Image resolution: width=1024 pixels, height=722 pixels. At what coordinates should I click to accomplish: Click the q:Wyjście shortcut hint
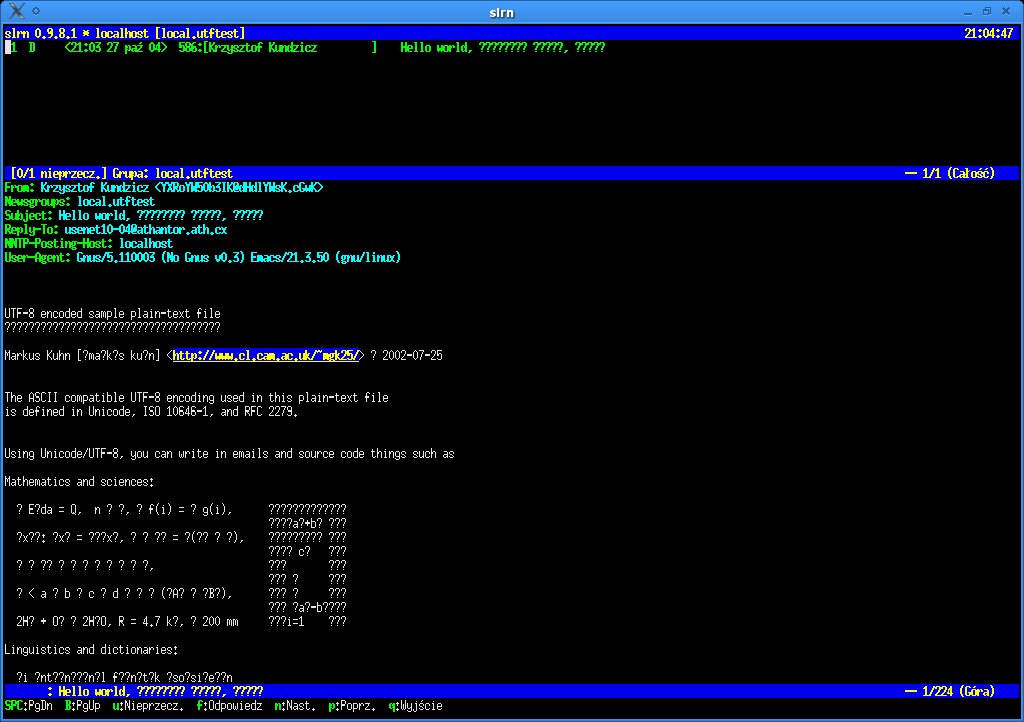[x=415, y=706]
